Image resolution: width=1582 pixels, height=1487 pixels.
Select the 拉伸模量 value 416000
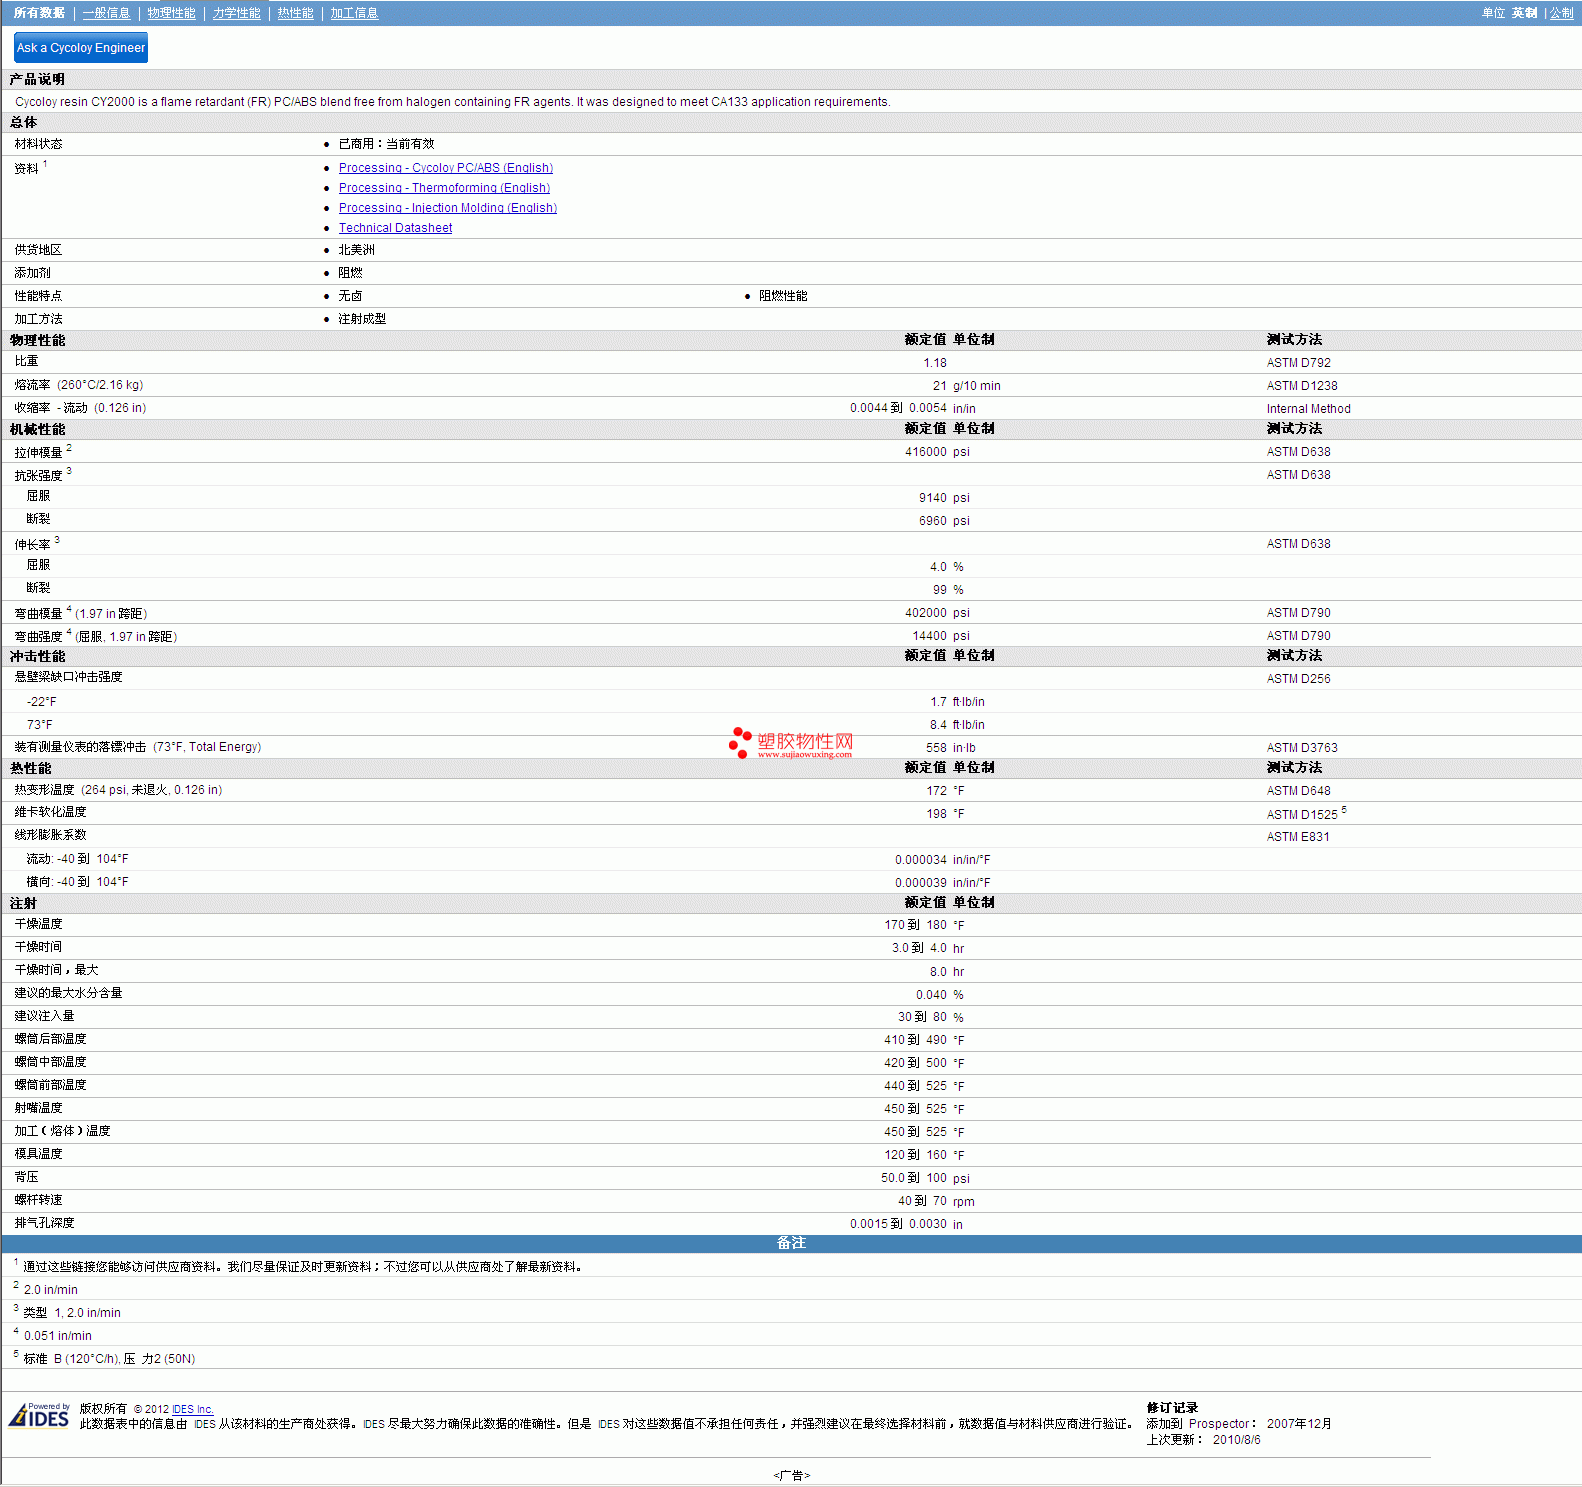926,452
